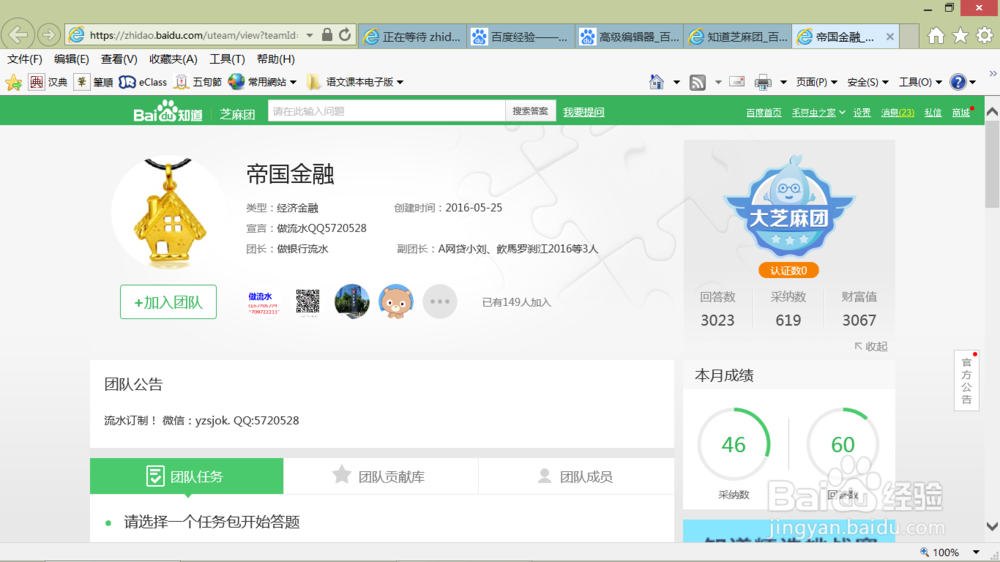1000x562 pixels.
Task: Open the 官方公告 side panel
Action: tap(967, 381)
